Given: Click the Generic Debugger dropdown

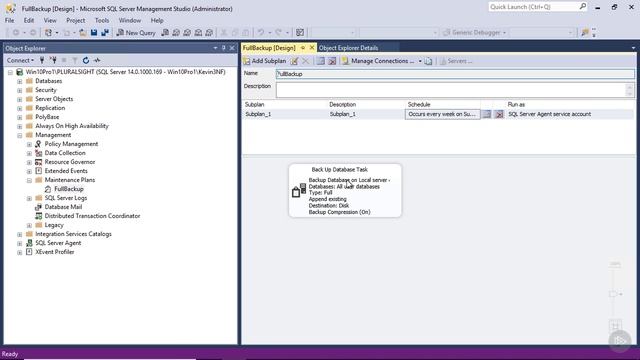Looking at the screenshot, I should coord(475,32).
